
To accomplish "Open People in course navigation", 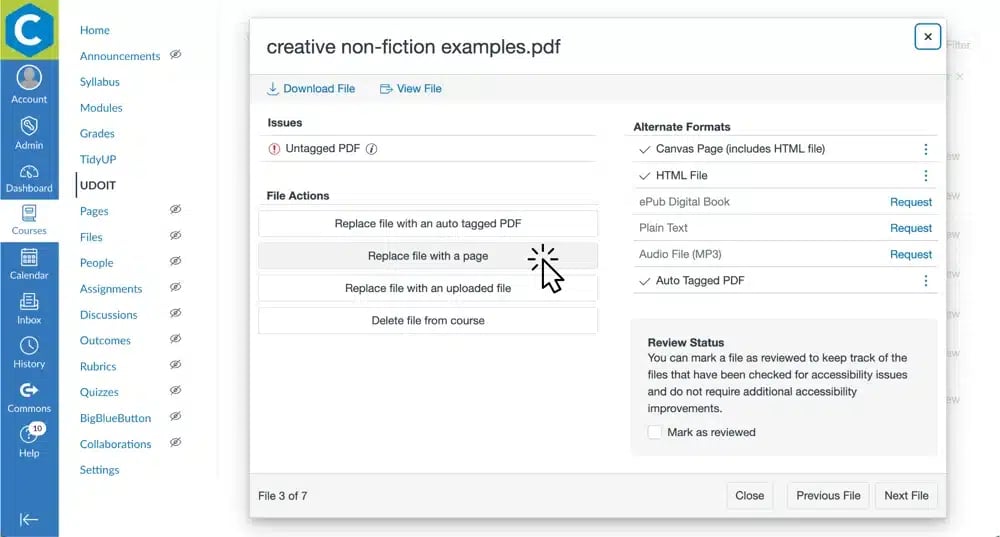I will point(96,263).
